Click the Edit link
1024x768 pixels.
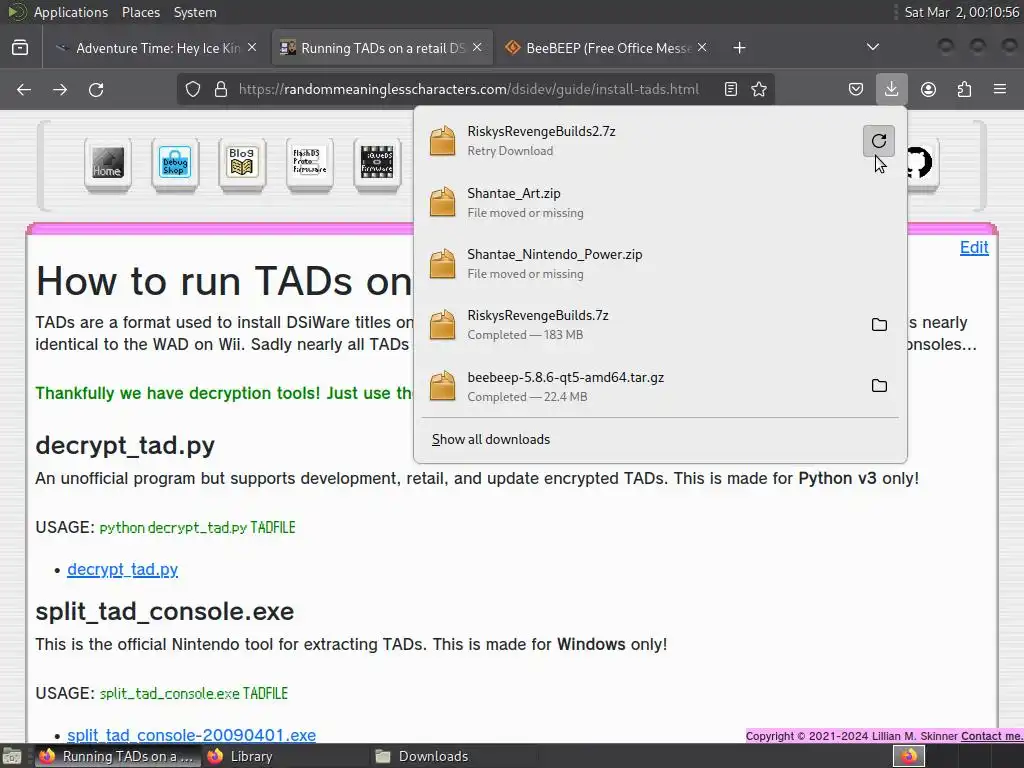click(974, 248)
